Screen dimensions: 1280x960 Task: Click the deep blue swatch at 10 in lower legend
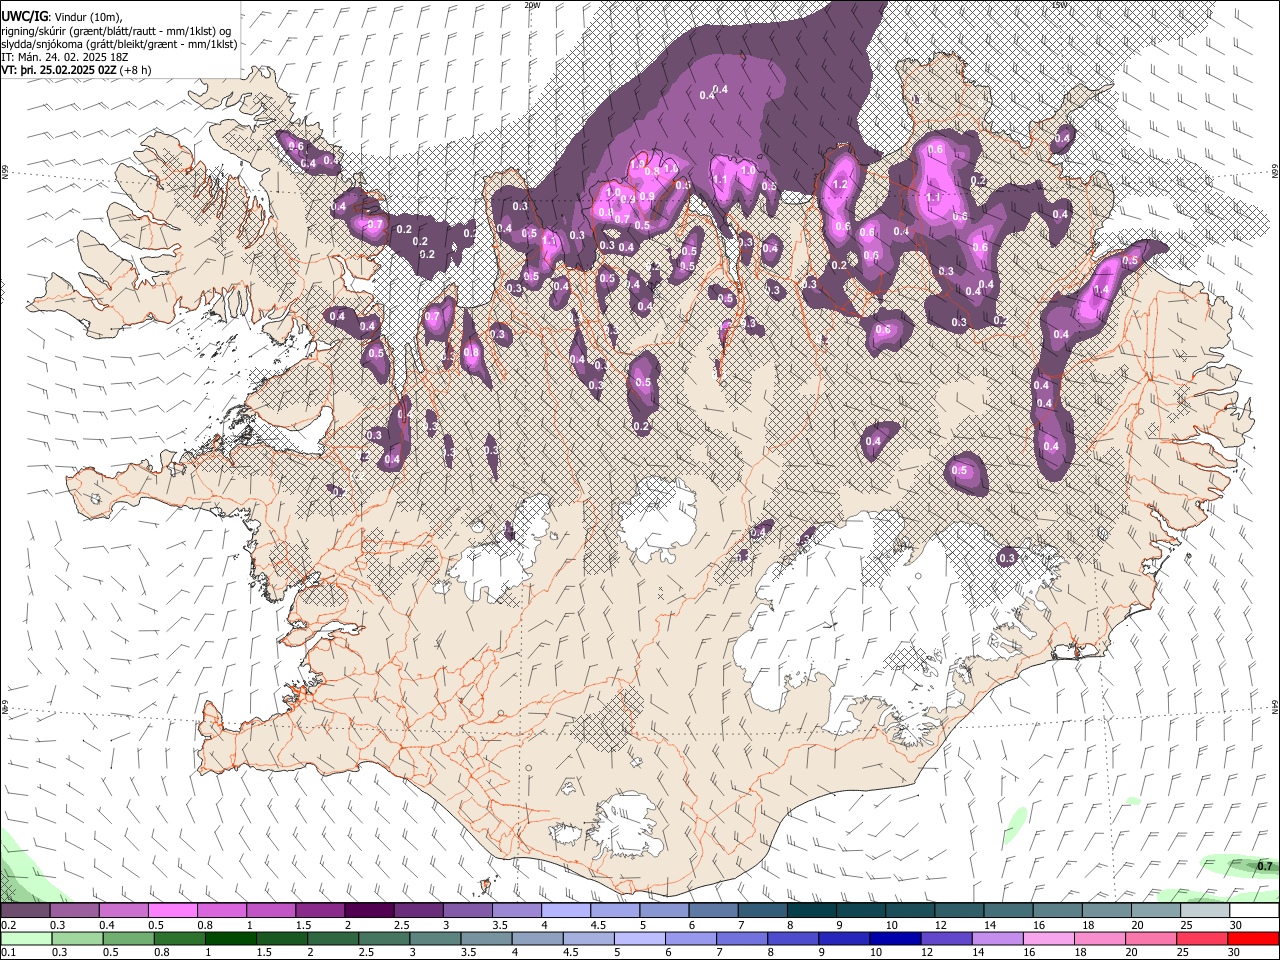(894, 938)
